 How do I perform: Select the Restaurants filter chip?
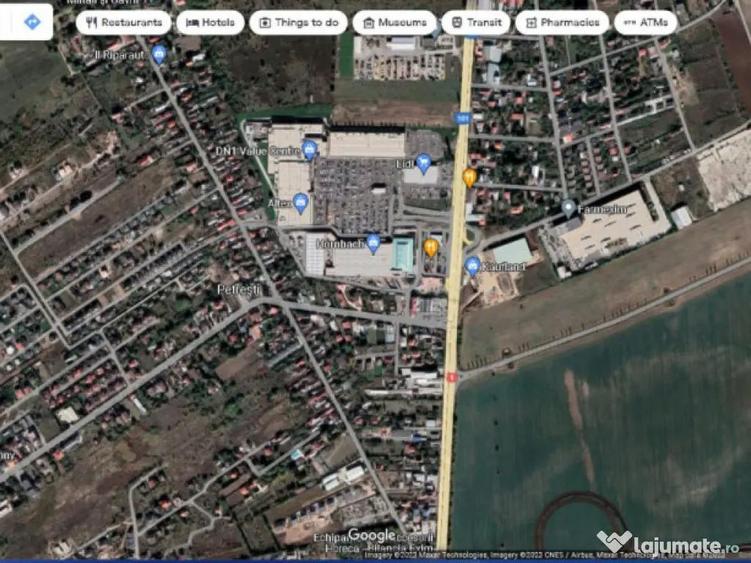pos(123,22)
